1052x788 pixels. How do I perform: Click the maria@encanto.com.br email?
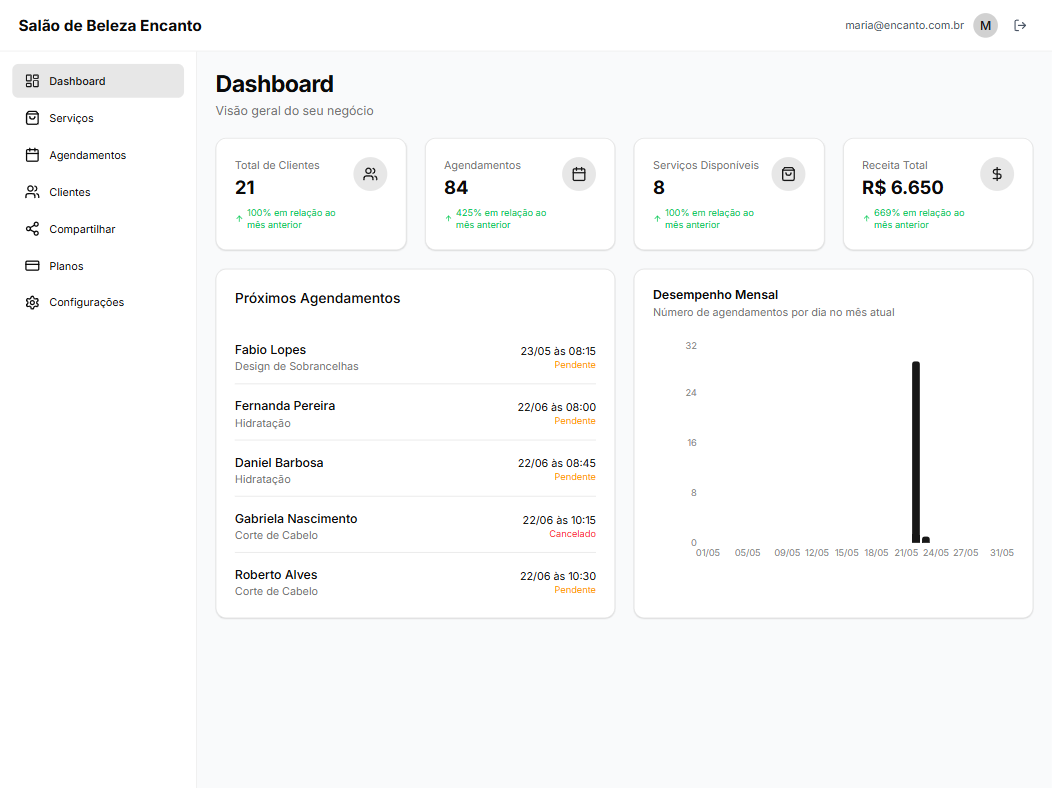point(904,26)
